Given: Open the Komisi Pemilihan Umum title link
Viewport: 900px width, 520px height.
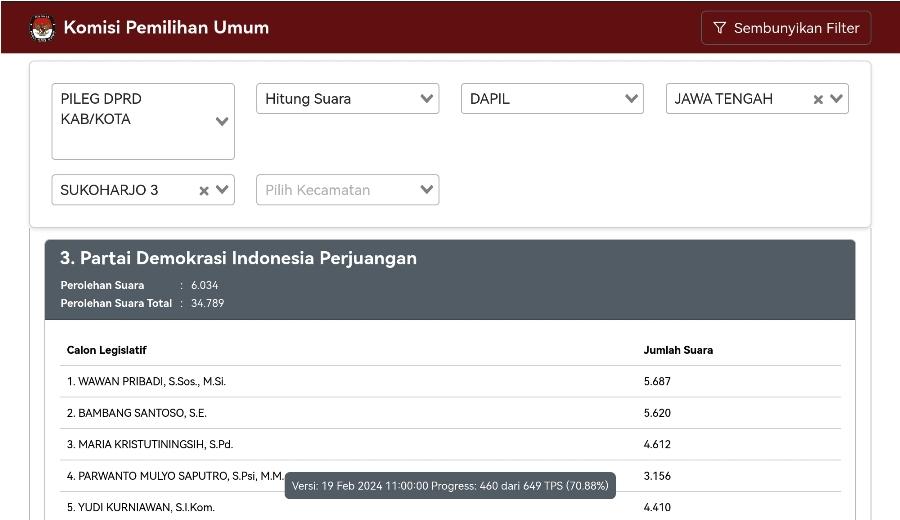Looking at the screenshot, I should coord(166,28).
